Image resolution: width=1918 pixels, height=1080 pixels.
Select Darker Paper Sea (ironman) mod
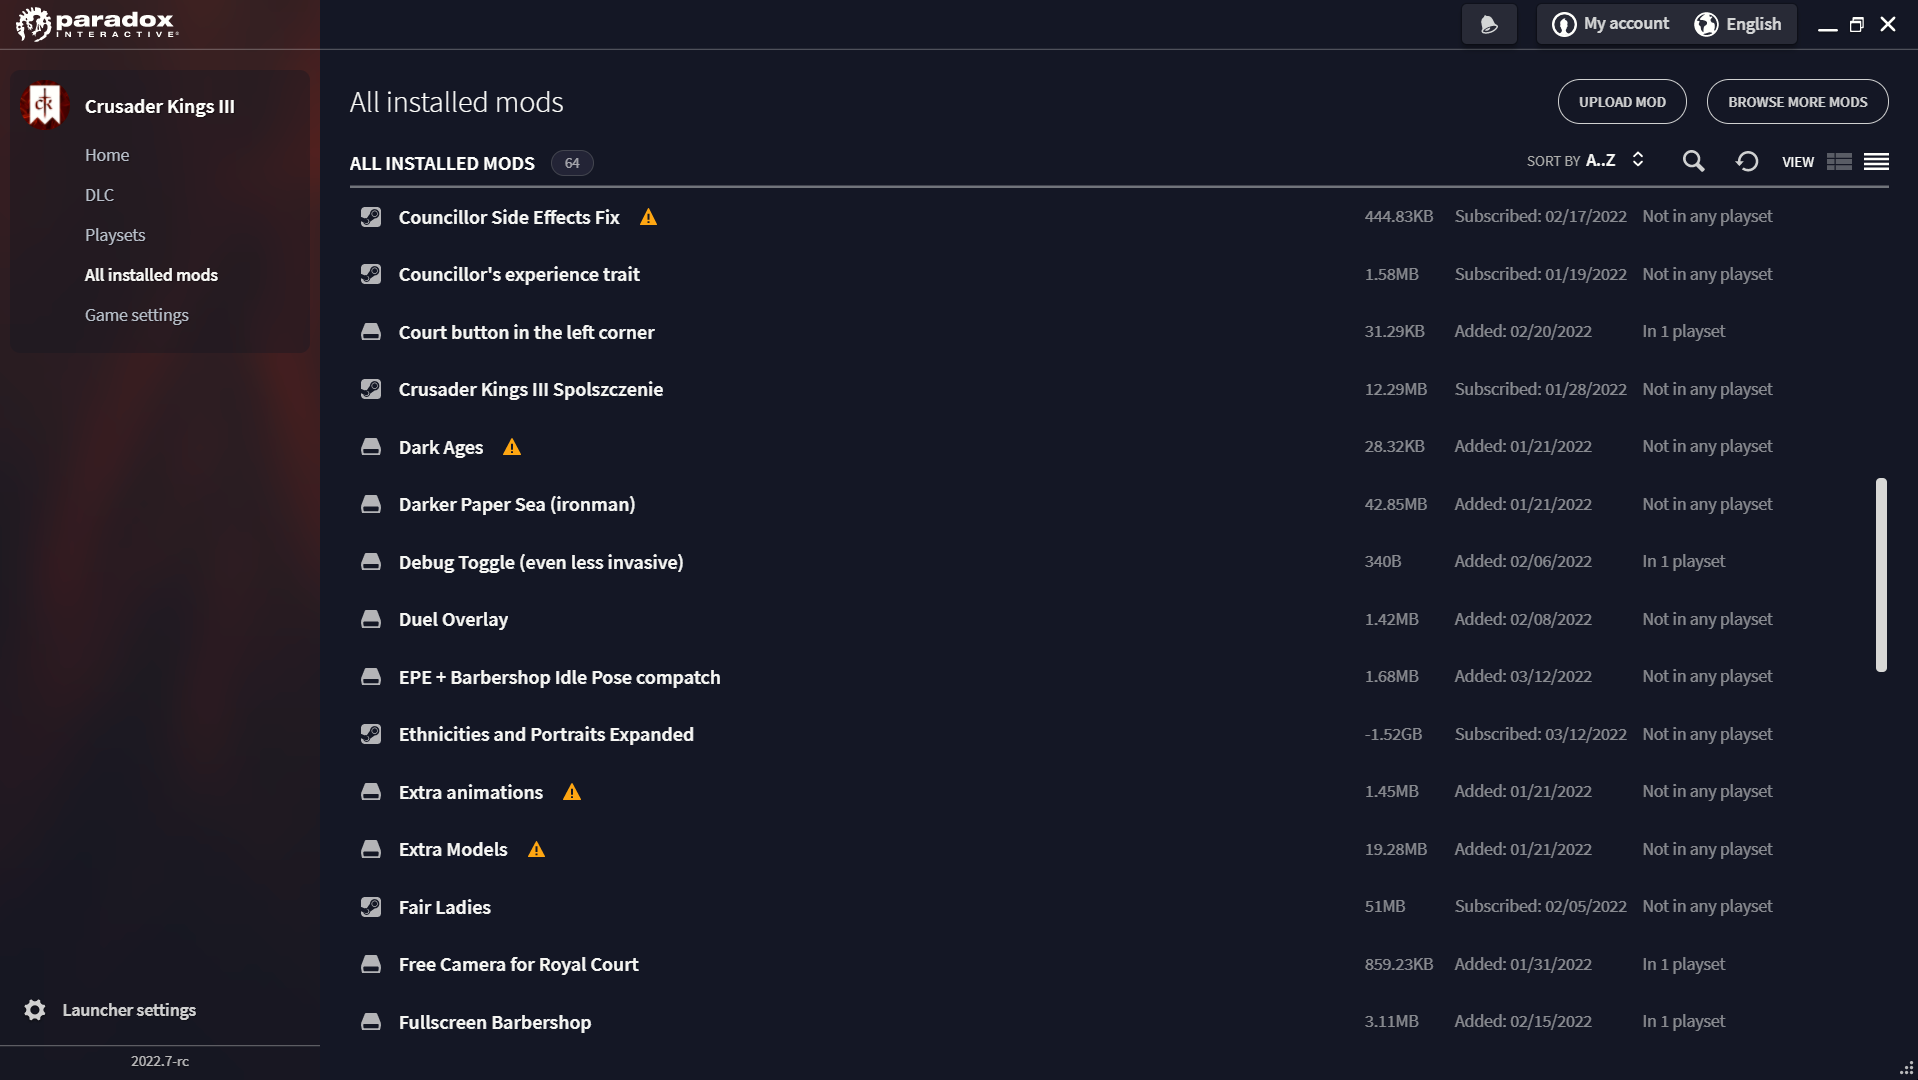517,504
